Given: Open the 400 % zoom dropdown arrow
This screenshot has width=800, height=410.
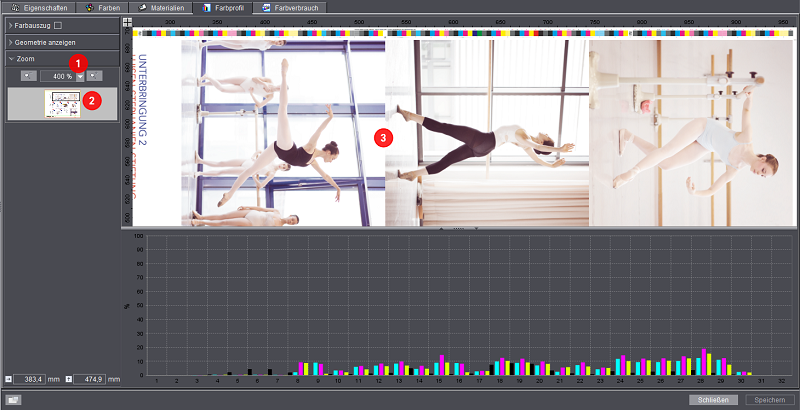Looking at the screenshot, I should 80,77.
